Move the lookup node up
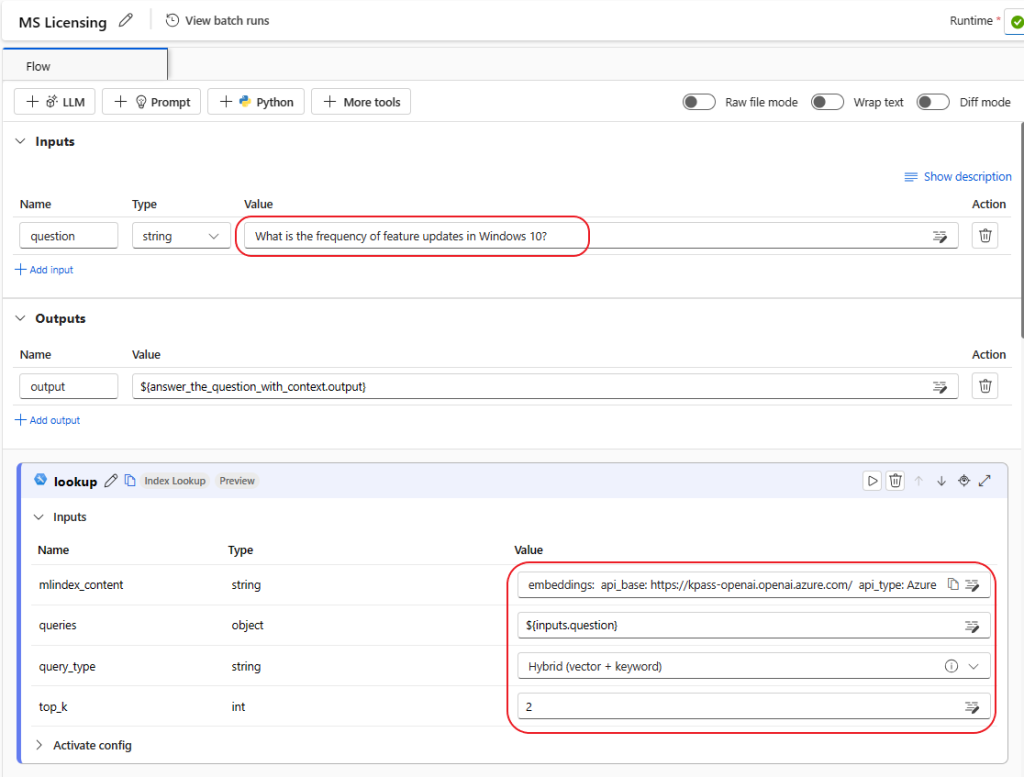Viewport: 1024px width, 777px height. coord(919,481)
